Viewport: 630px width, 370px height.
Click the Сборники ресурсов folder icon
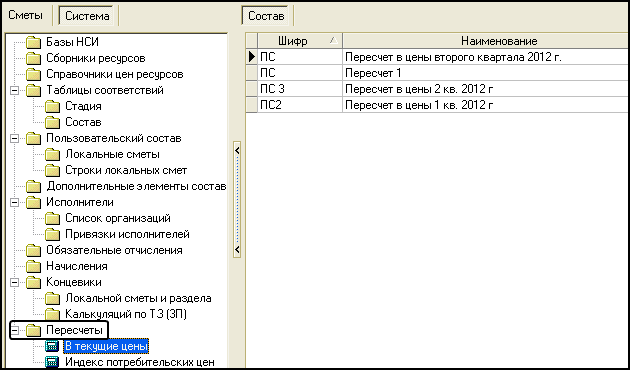[34, 58]
